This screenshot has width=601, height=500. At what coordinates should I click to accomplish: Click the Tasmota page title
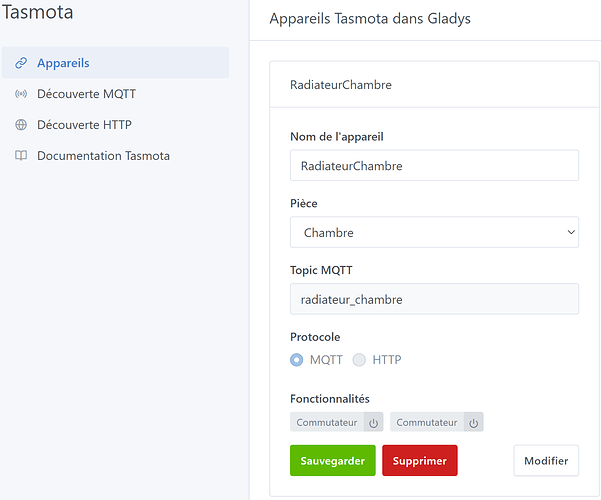tap(38, 12)
